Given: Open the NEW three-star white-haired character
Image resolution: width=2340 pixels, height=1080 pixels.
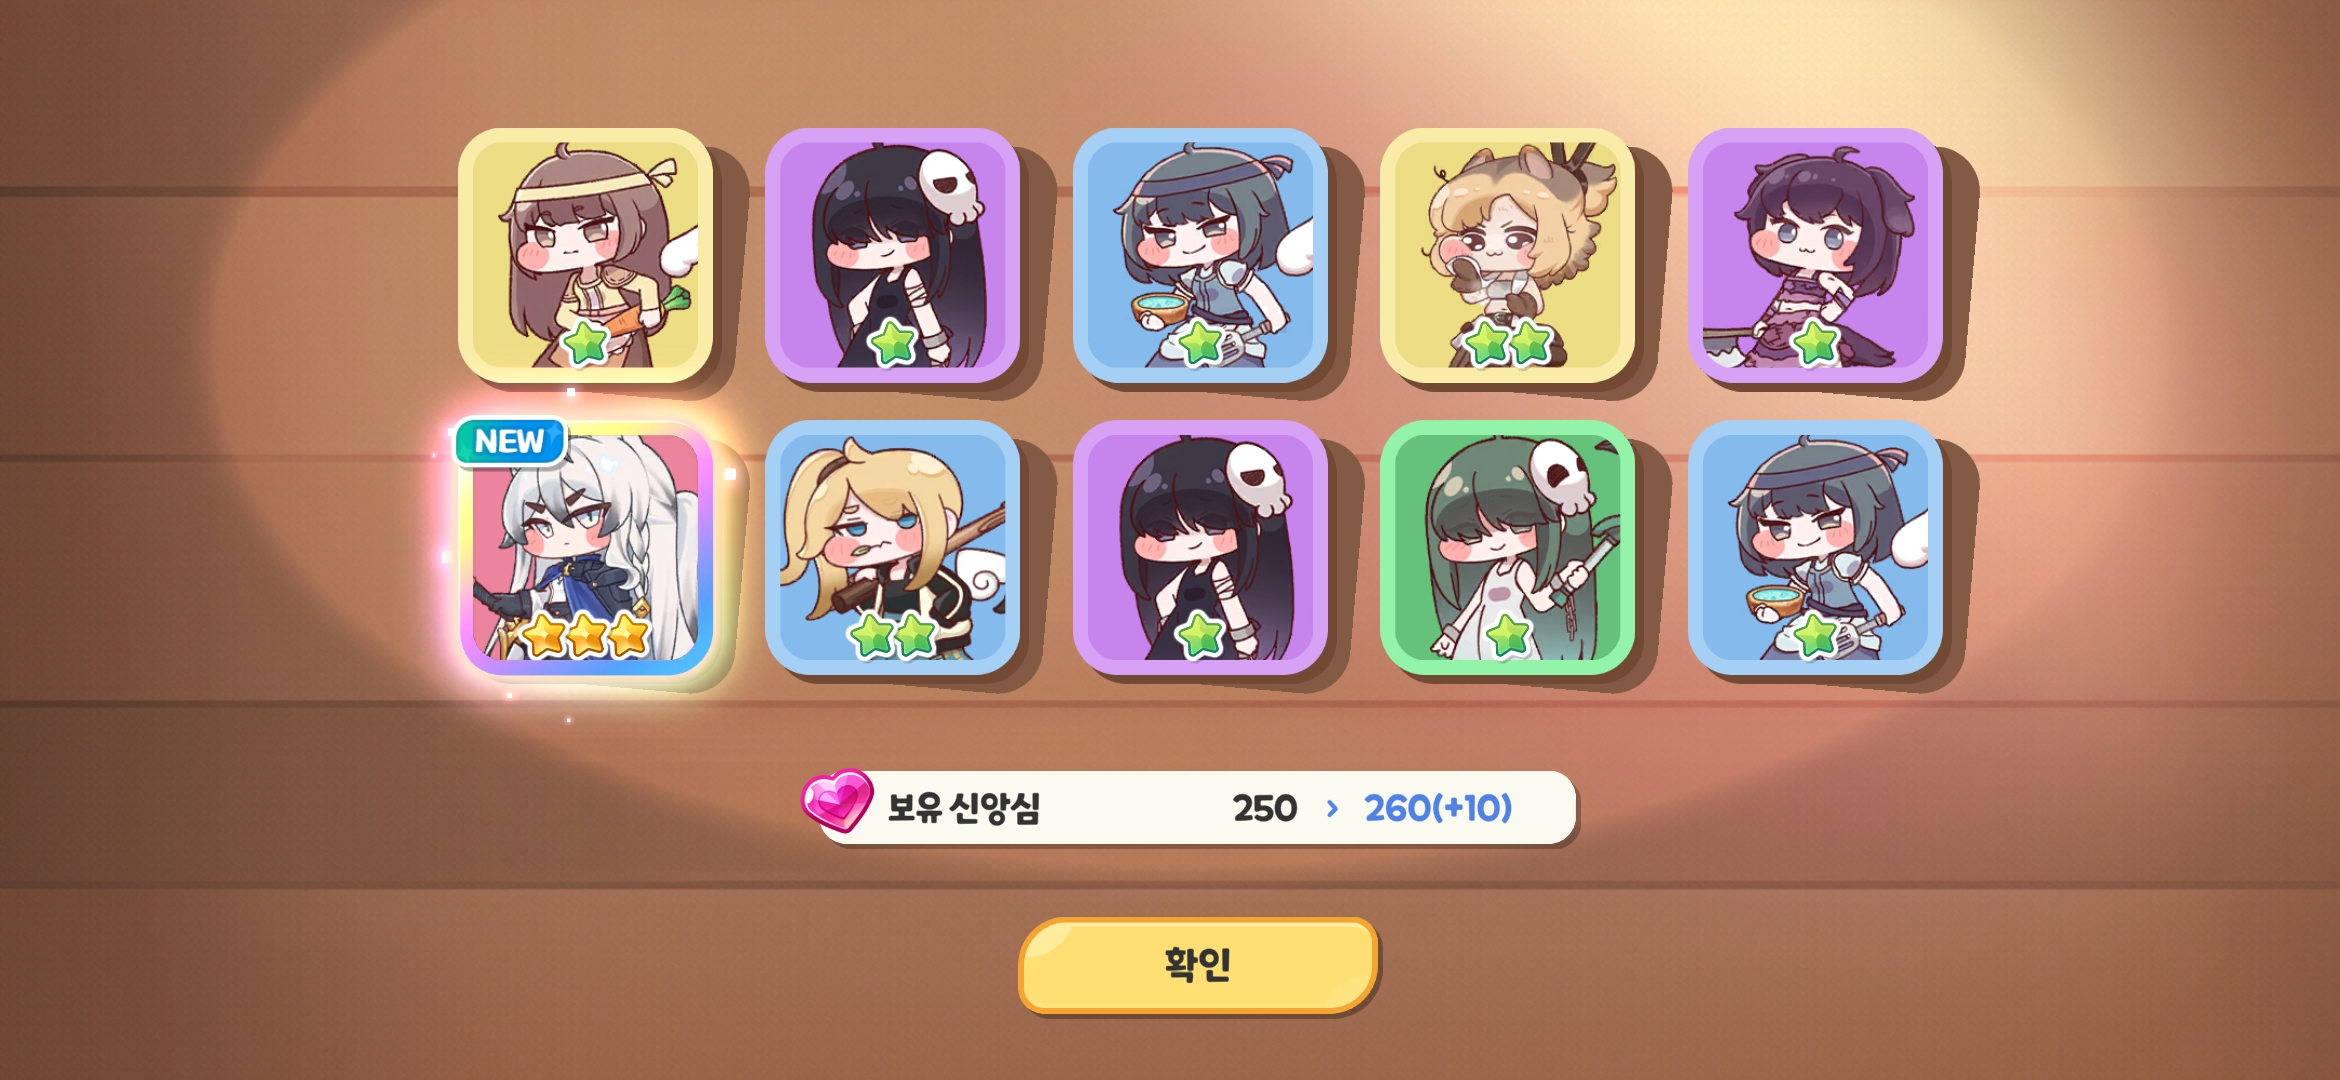Looking at the screenshot, I should [585, 547].
